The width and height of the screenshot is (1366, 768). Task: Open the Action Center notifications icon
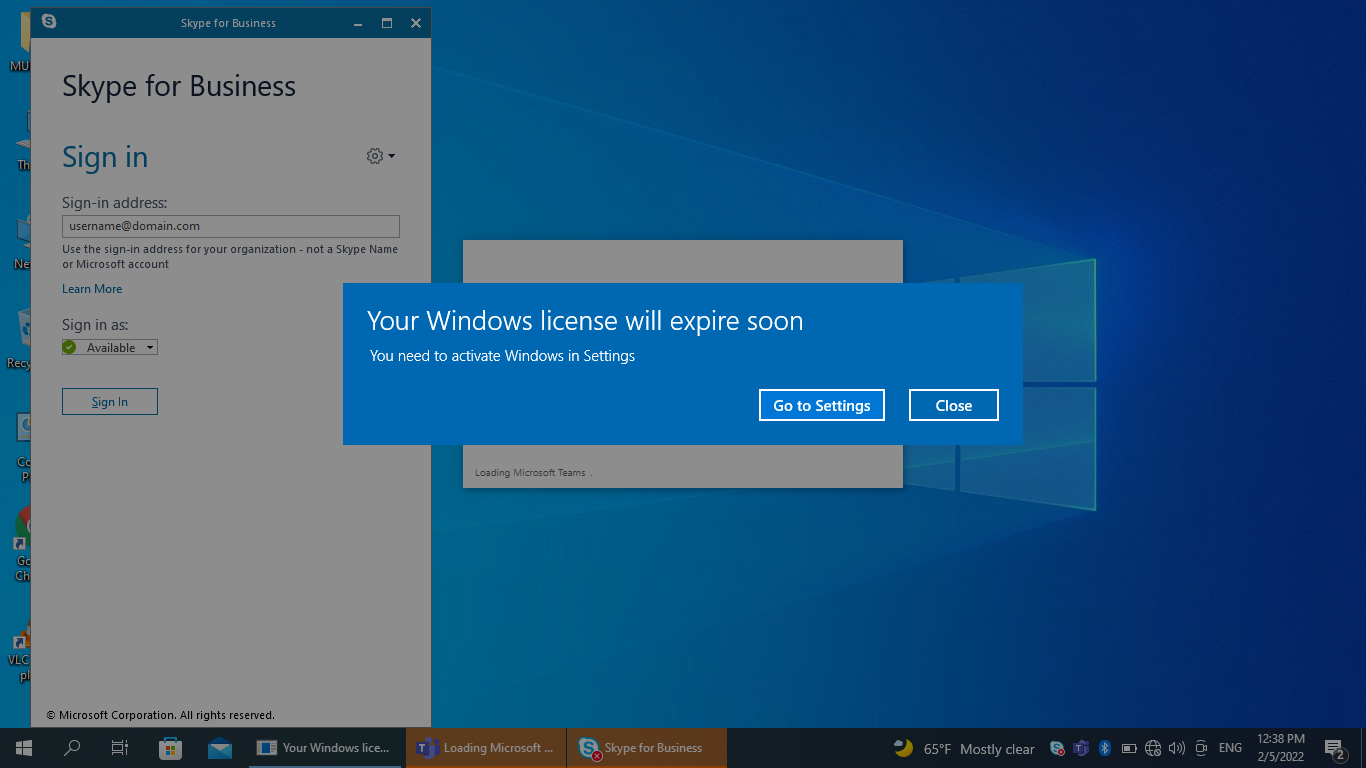[x=1335, y=749]
